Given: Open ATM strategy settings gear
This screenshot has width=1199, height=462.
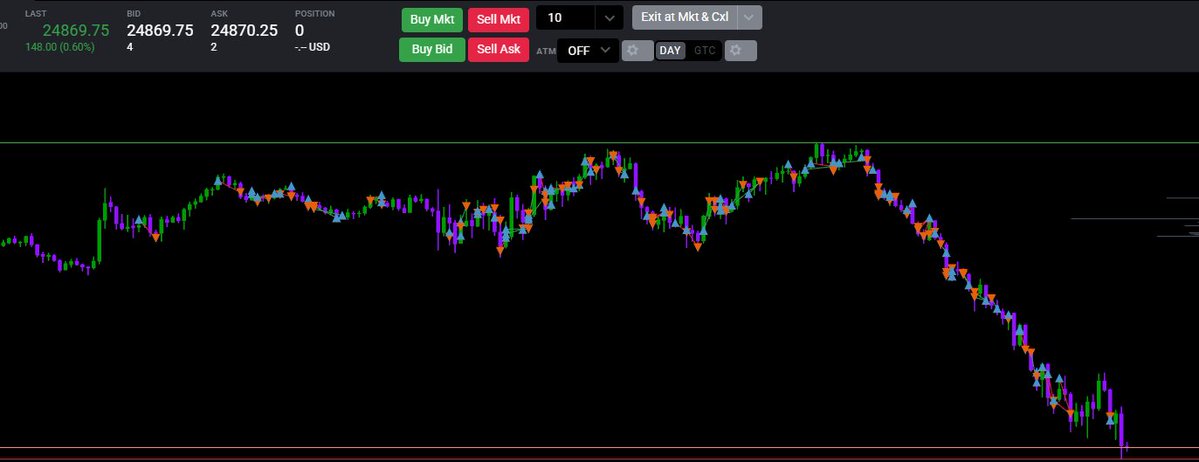Looking at the screenshot, I should pyautogui.click(x=637, y=50).
